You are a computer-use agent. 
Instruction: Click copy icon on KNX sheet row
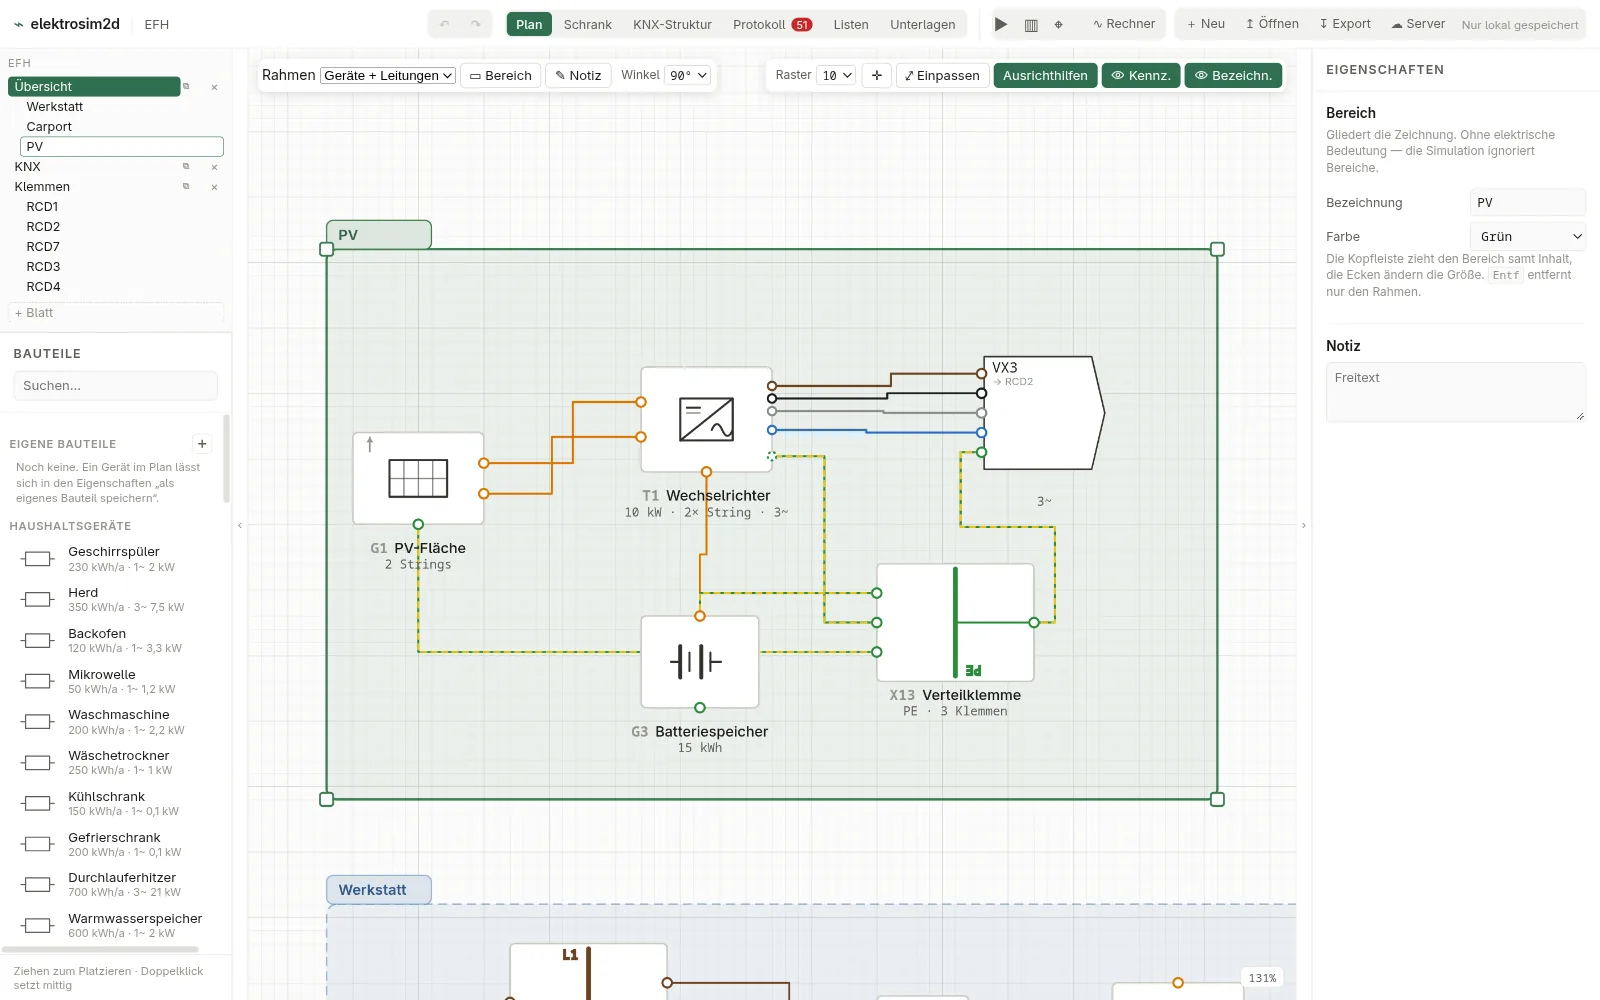[186, 167]
